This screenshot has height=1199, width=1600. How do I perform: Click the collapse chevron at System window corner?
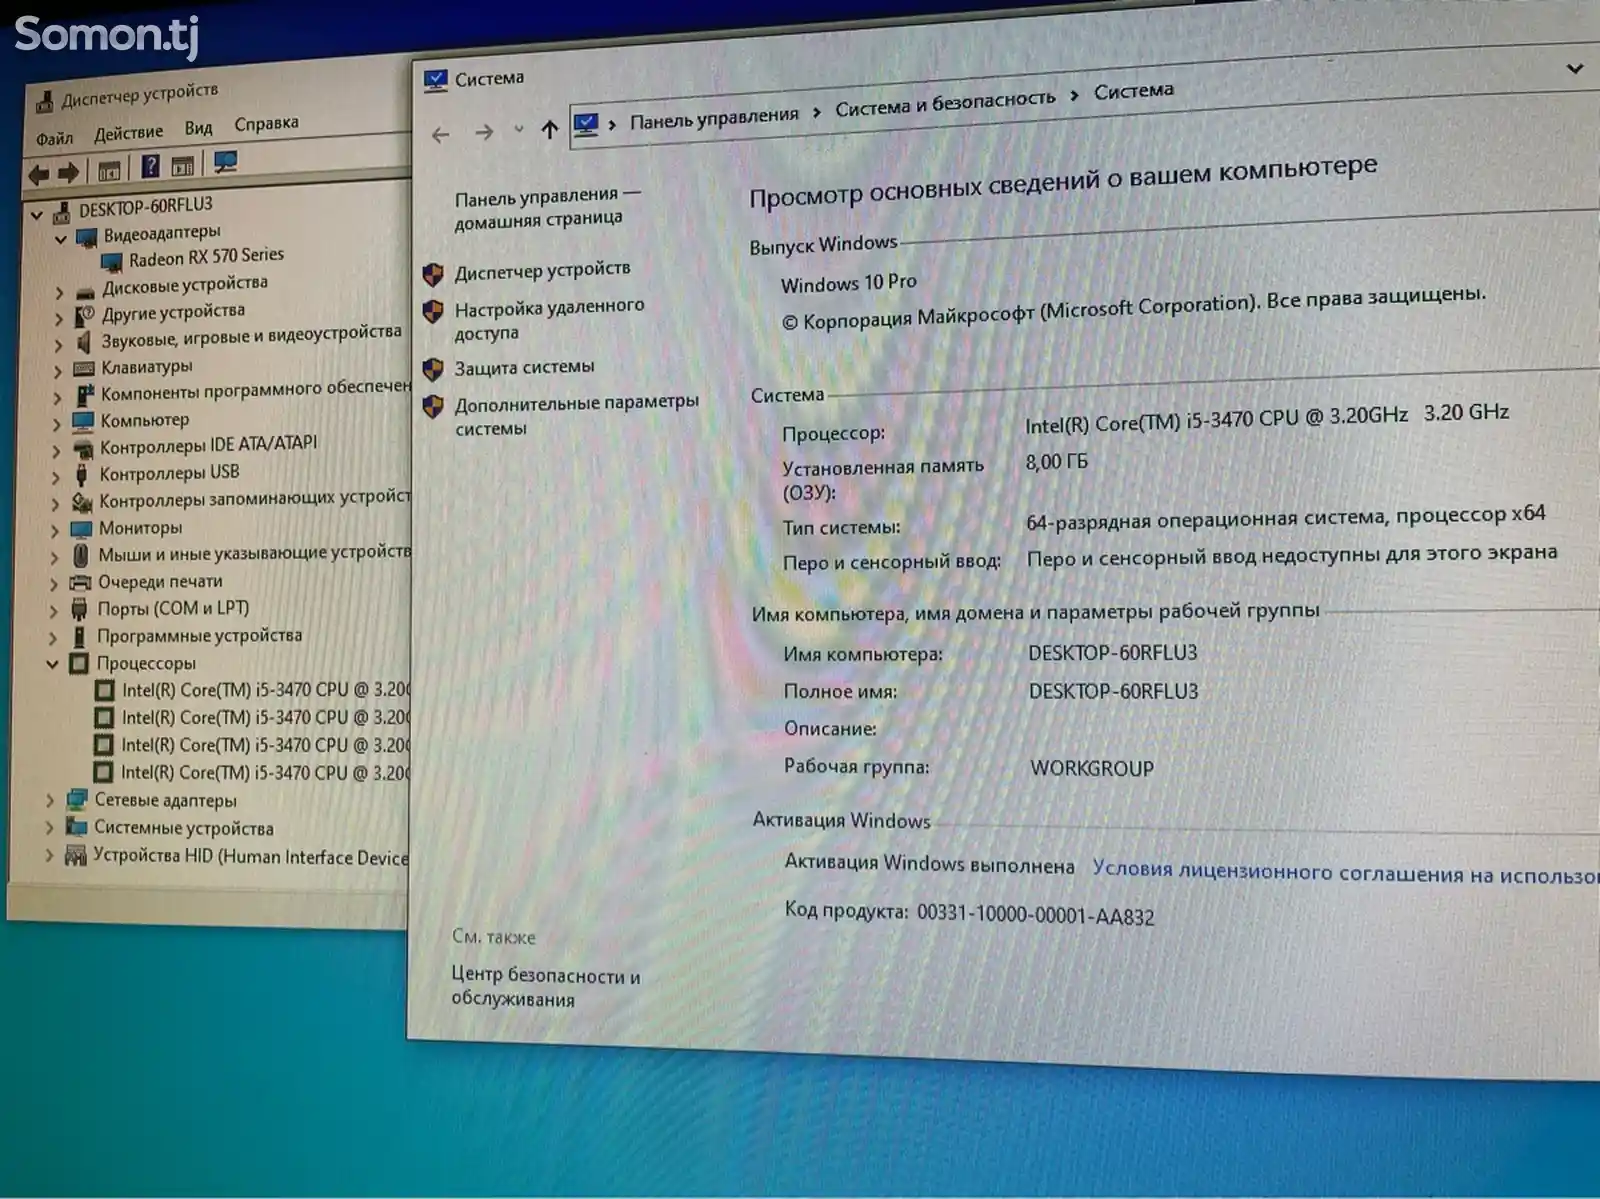pos(1574,69)
